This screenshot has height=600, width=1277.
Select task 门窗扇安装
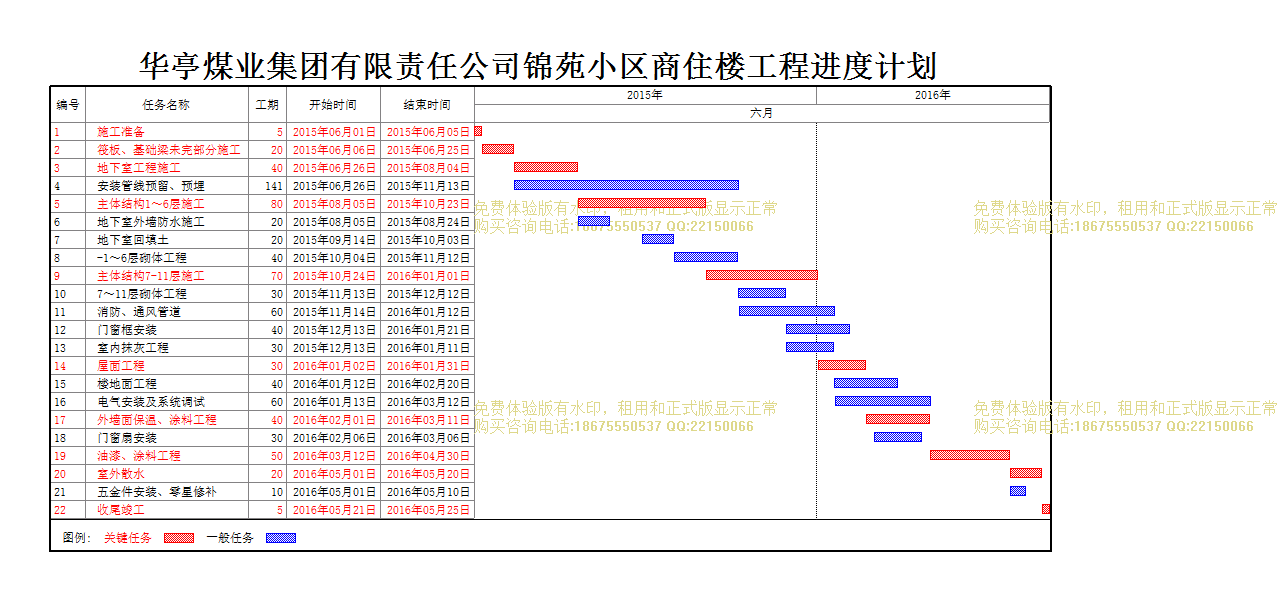(x=127, y=437)
